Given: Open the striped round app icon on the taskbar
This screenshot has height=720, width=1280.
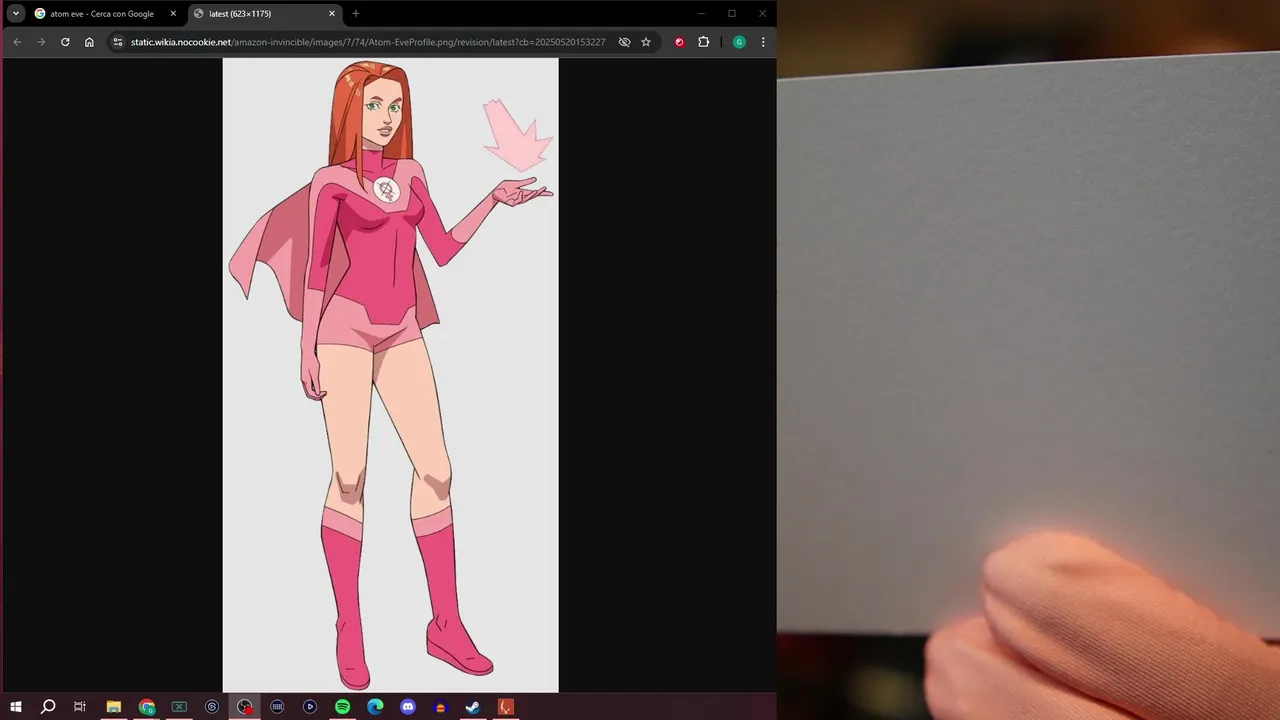Looking at the screenshot, I should (277, 707).
